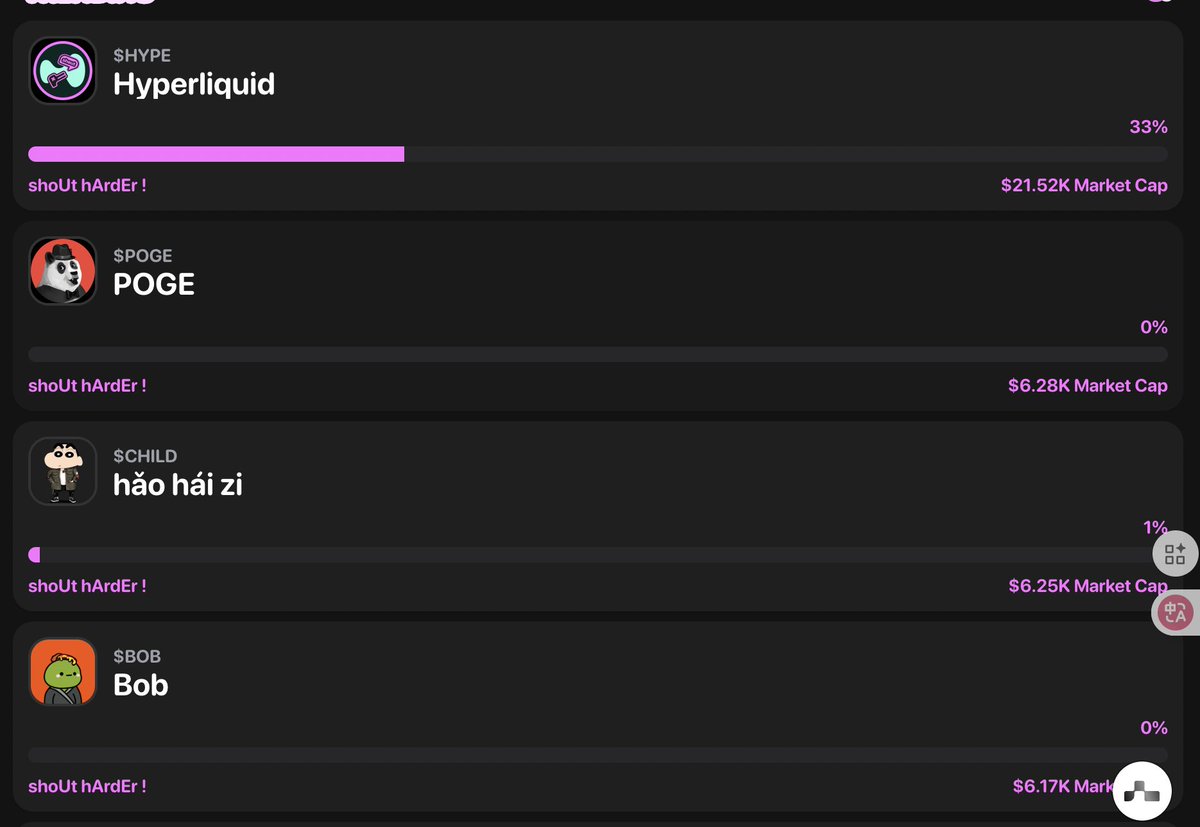The image size is (1200, 827).
Task: Click shoUt hArdEr under Bob
Action: coord(87,786)
